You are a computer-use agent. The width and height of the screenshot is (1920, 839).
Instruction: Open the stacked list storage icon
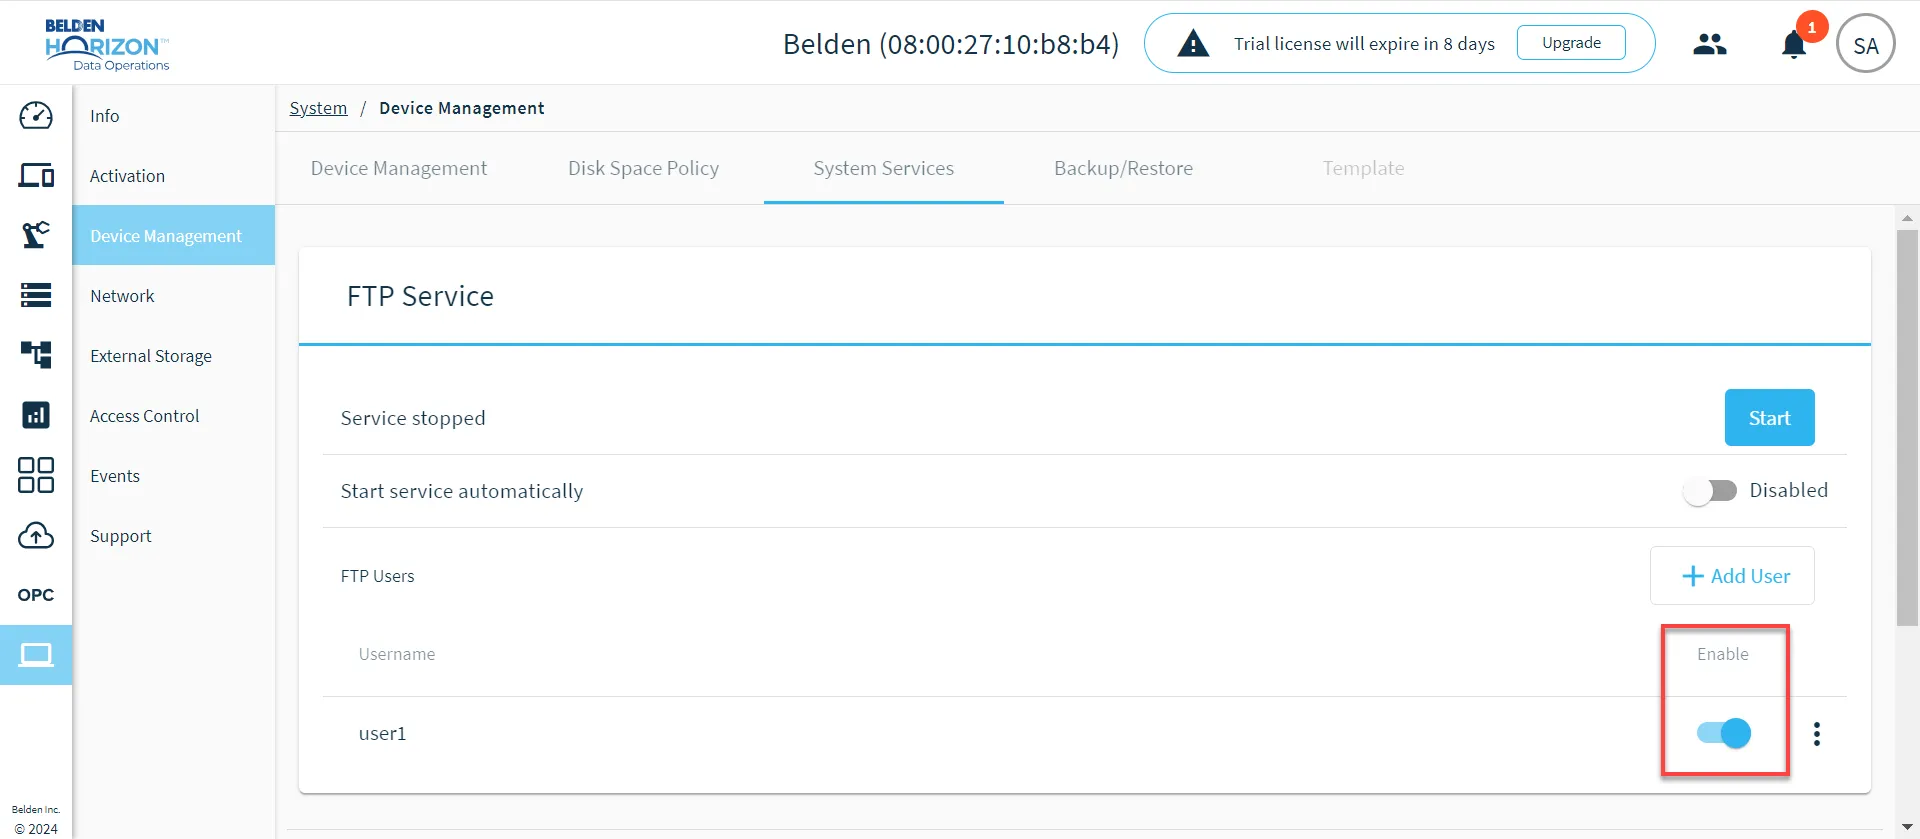click(36, 295)
